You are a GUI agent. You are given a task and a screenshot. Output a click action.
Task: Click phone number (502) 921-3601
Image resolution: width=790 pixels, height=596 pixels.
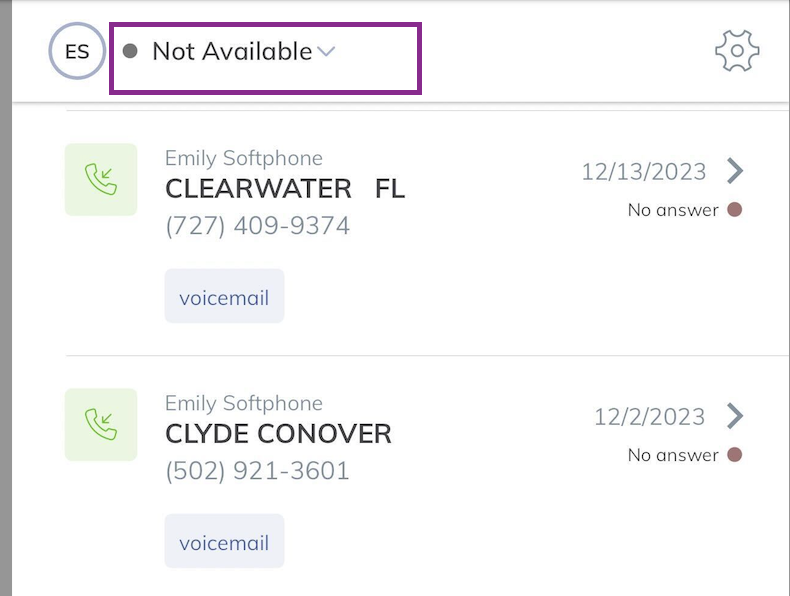click(257, 471)
